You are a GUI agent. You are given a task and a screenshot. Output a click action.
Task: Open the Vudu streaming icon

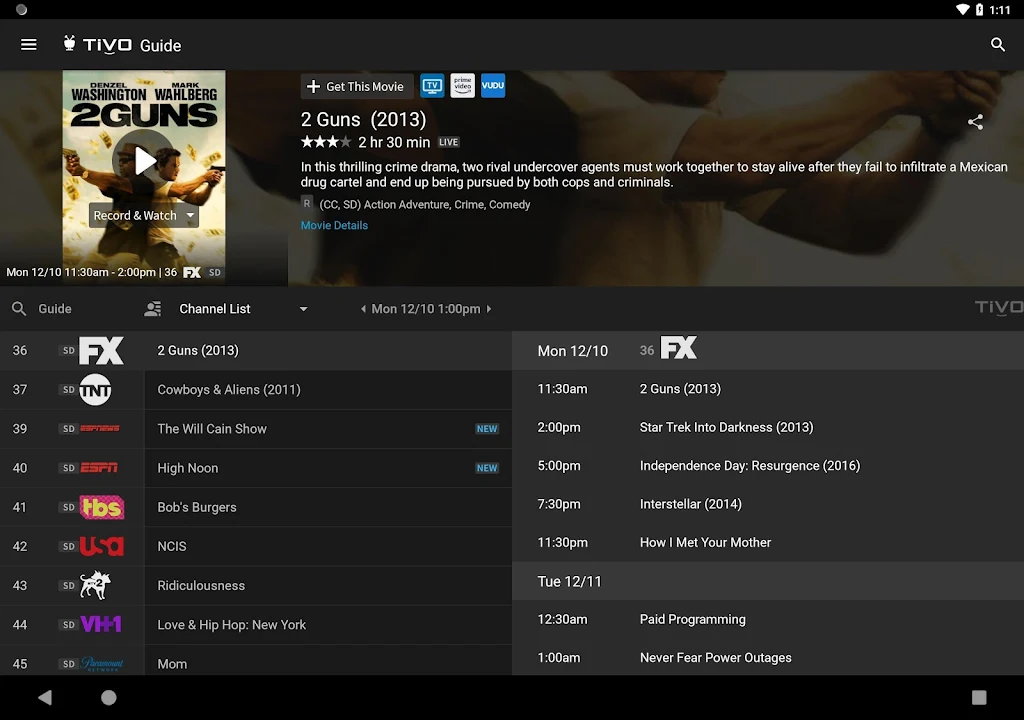point(493,86)
